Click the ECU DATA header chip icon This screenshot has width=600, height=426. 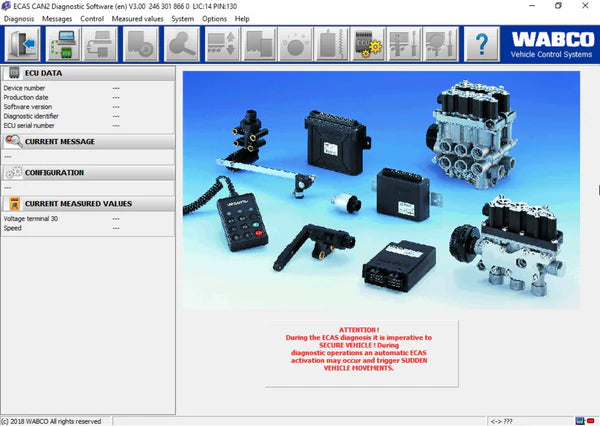[14, 73]
